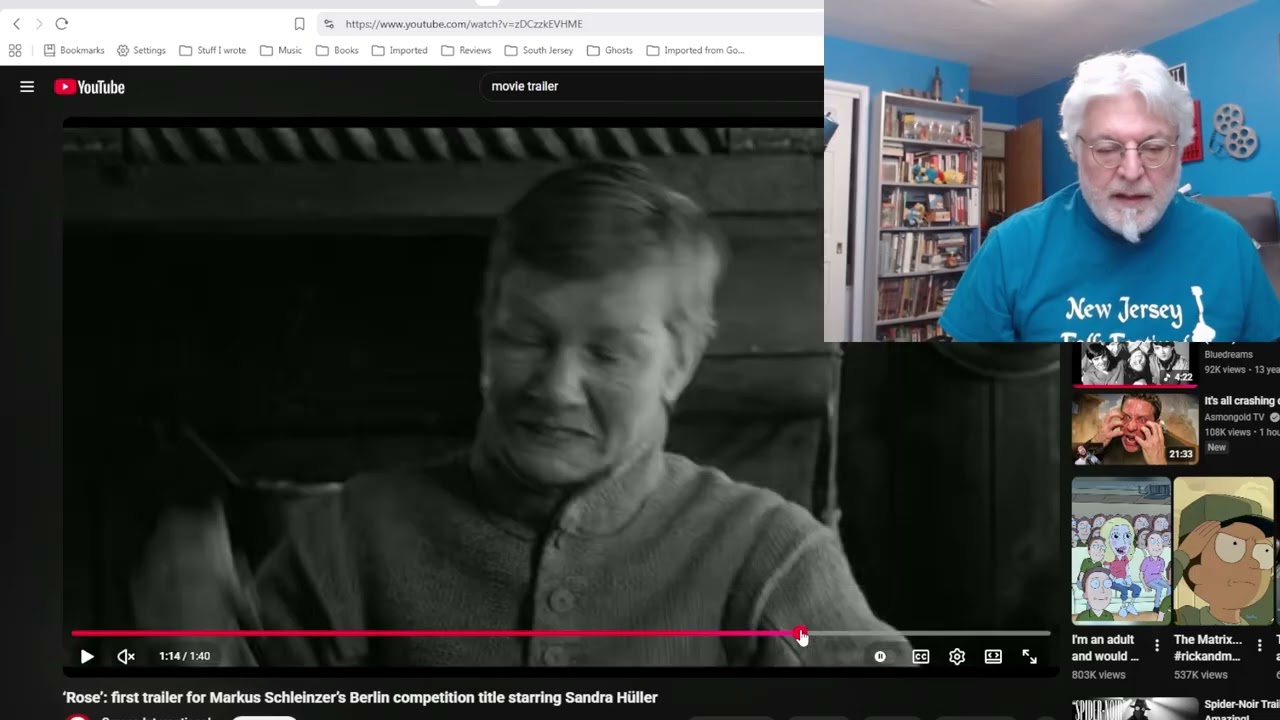
Task: Click the video progress bar scrubber handle
Action: (800, 634)
